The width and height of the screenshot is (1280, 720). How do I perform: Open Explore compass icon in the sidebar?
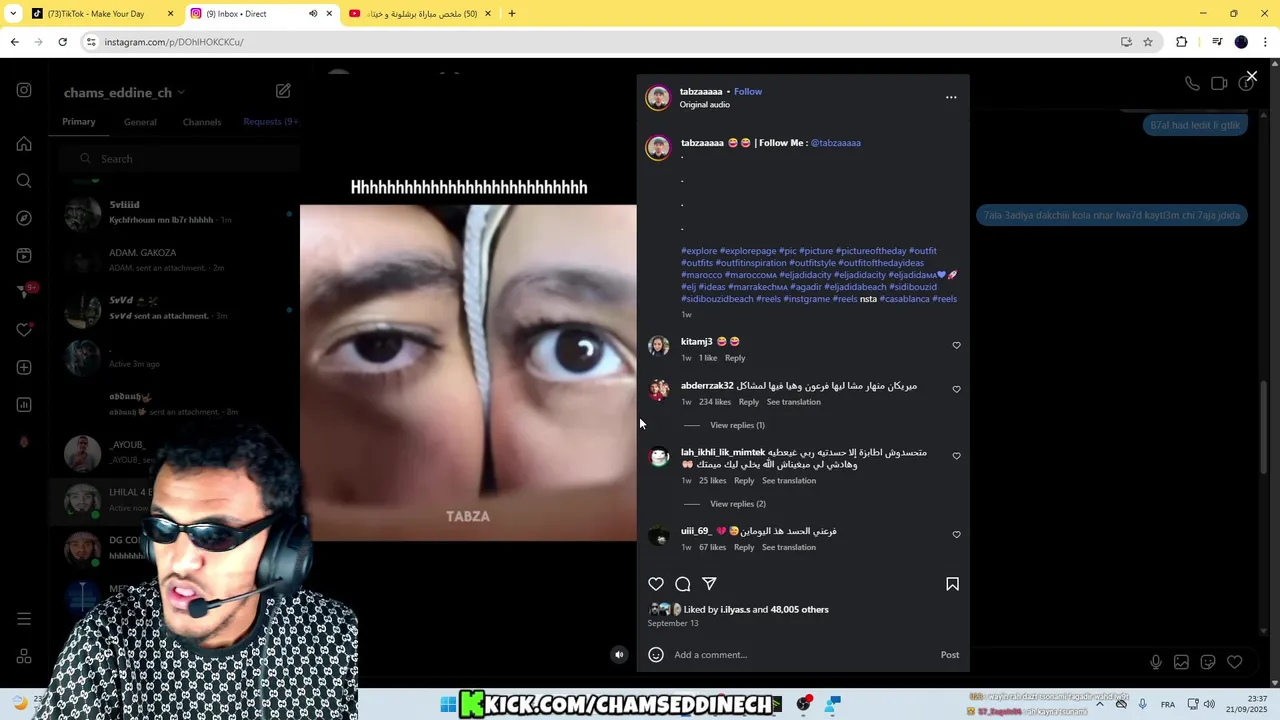24,218
